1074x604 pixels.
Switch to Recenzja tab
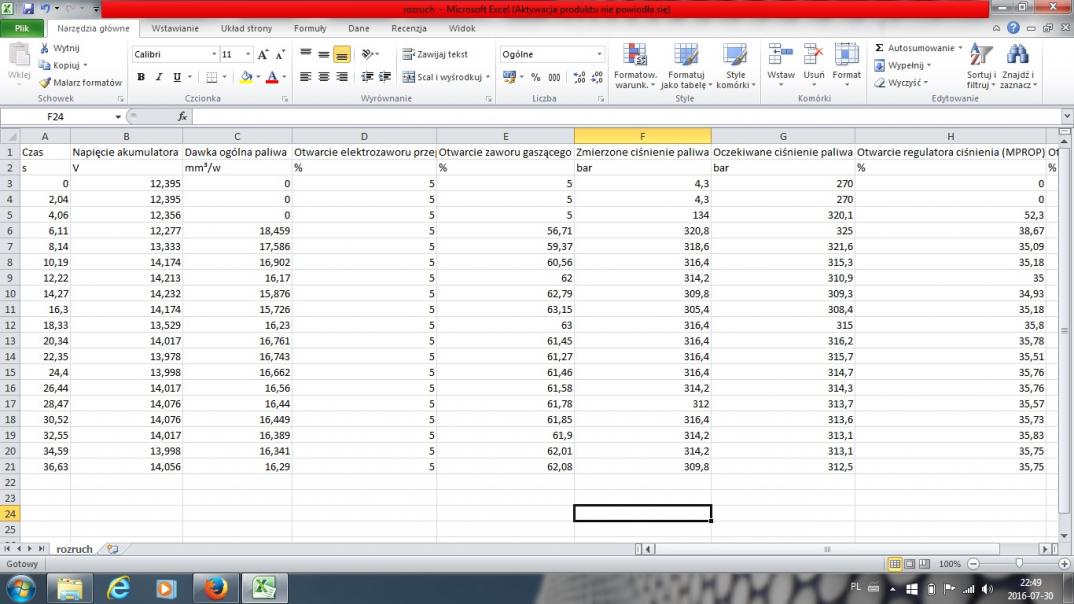[x=409, y=28]
